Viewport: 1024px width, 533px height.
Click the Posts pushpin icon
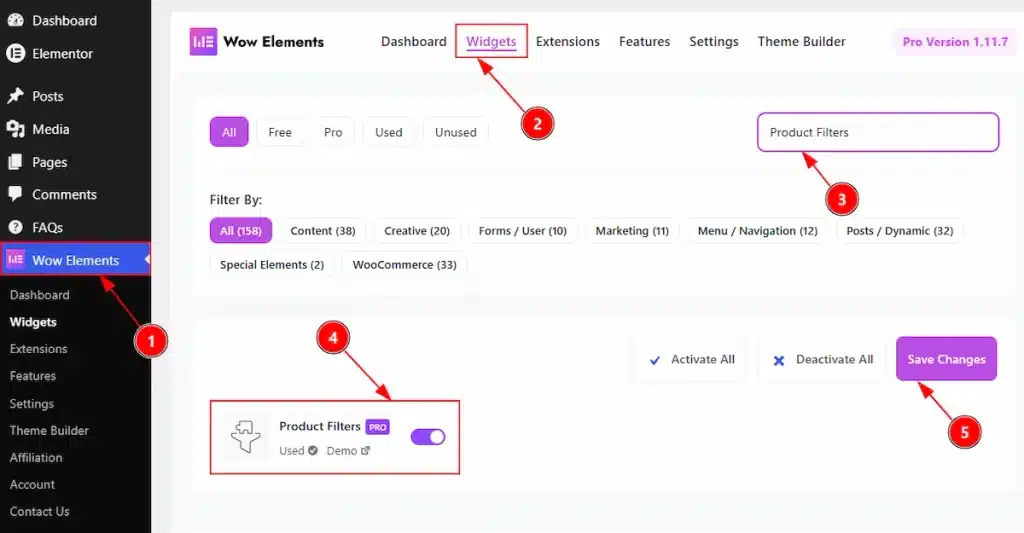click(x=15, y=96)
